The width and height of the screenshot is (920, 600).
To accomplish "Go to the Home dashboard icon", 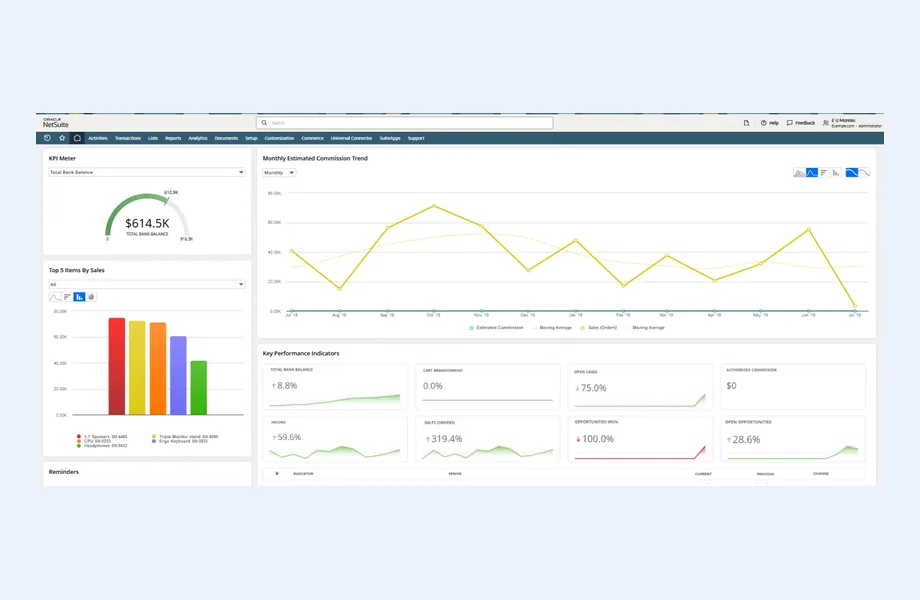I will 77,138.
